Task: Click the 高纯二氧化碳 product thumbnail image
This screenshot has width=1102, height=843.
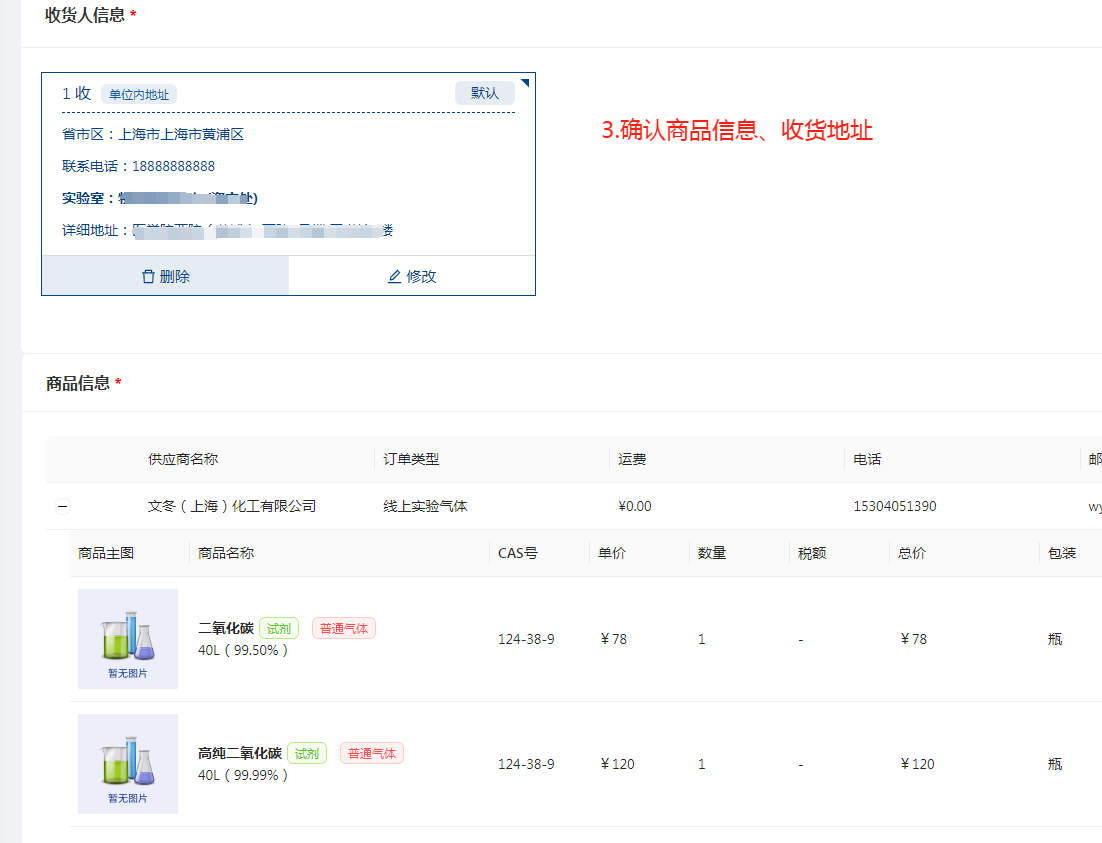Action: click(128, 763)
